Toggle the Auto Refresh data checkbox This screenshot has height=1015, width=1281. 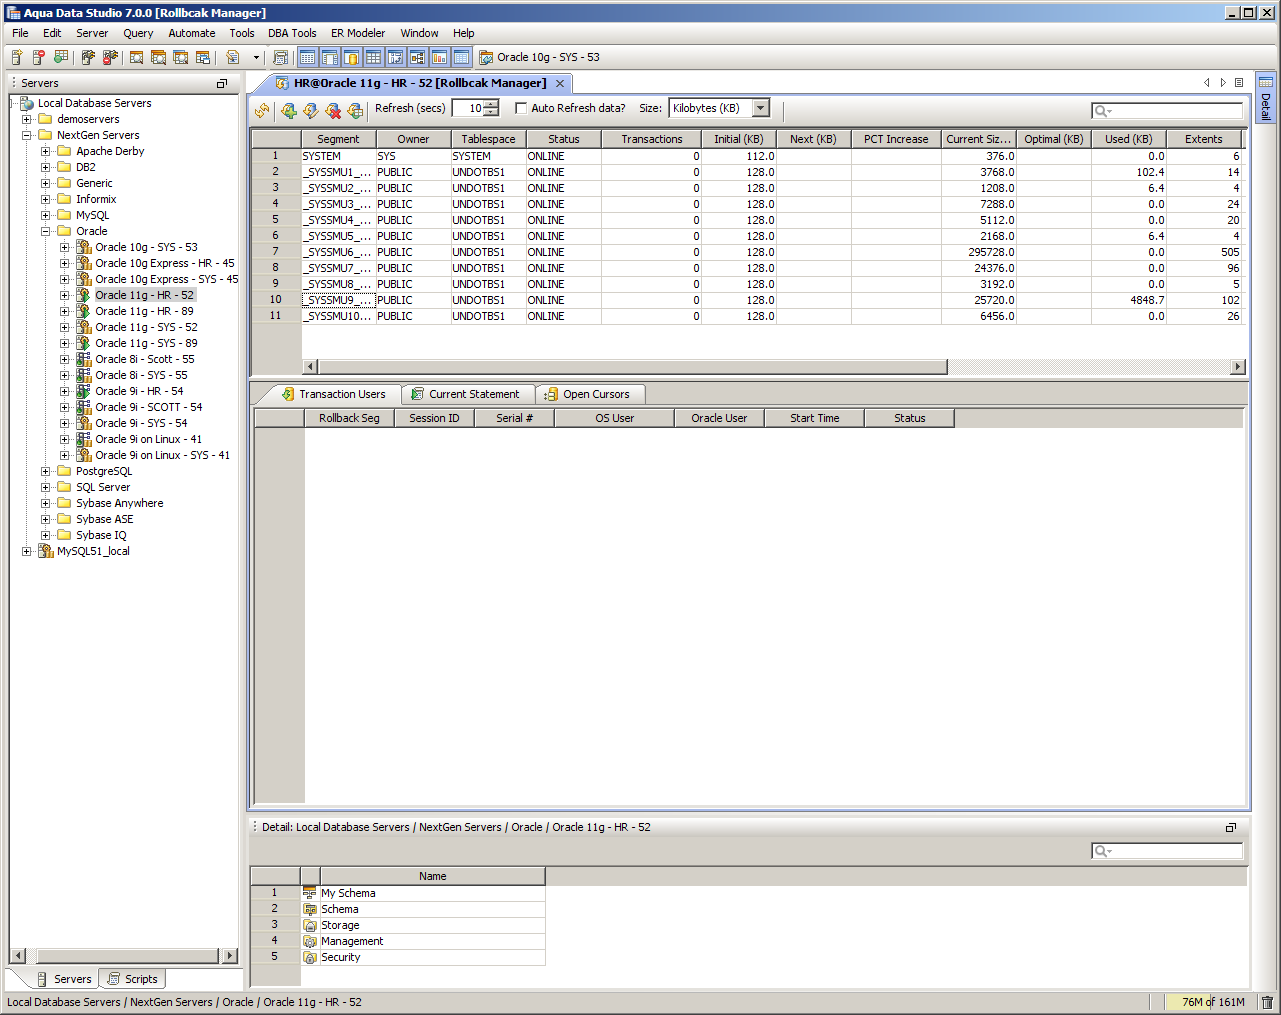521,108
